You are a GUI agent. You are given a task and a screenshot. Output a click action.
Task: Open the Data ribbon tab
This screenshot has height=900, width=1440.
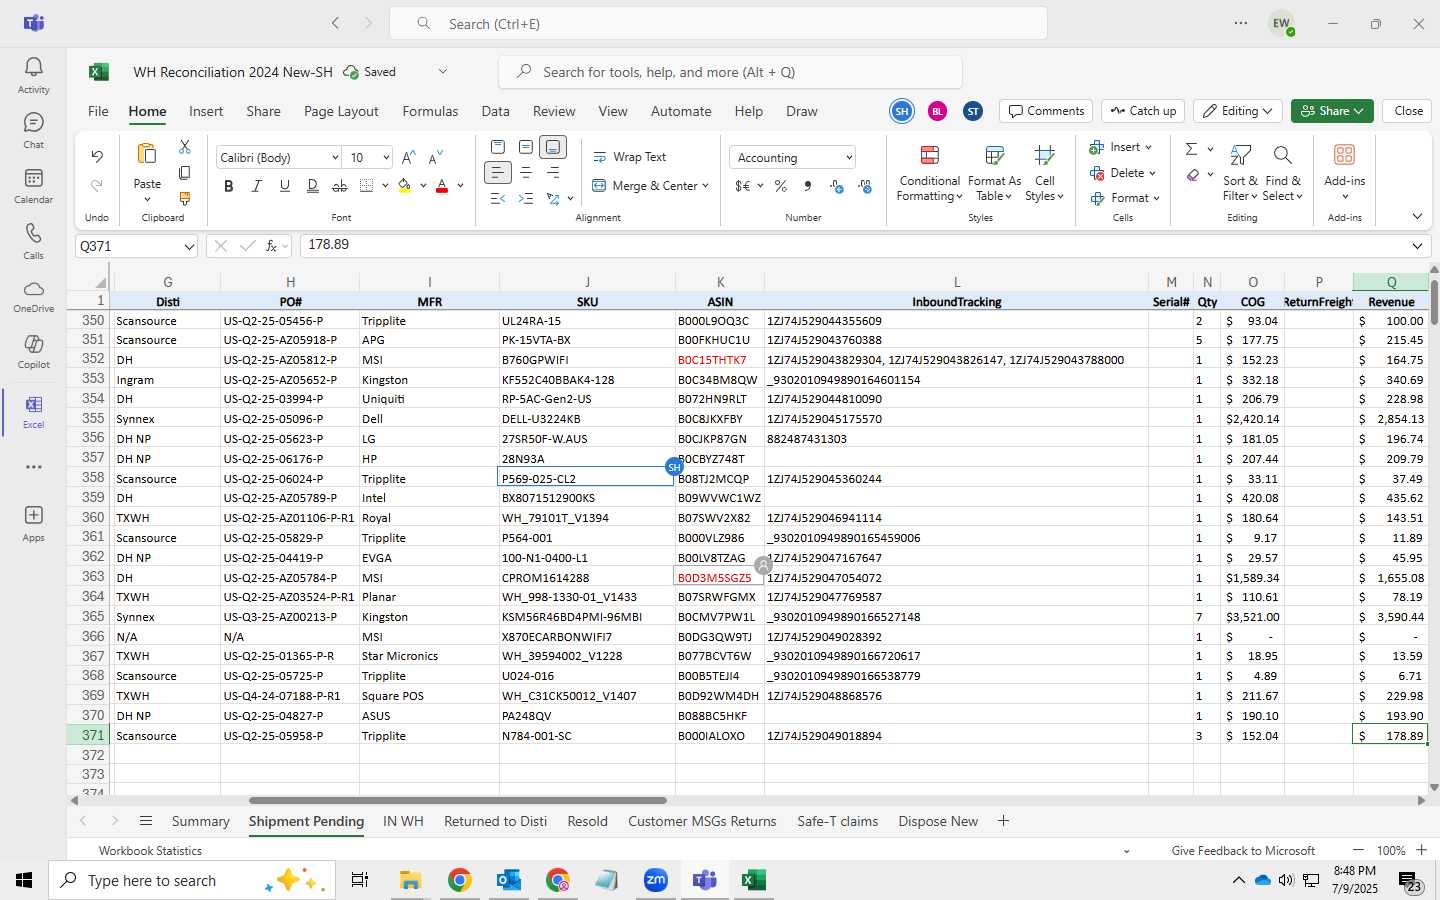coord(495,111)
